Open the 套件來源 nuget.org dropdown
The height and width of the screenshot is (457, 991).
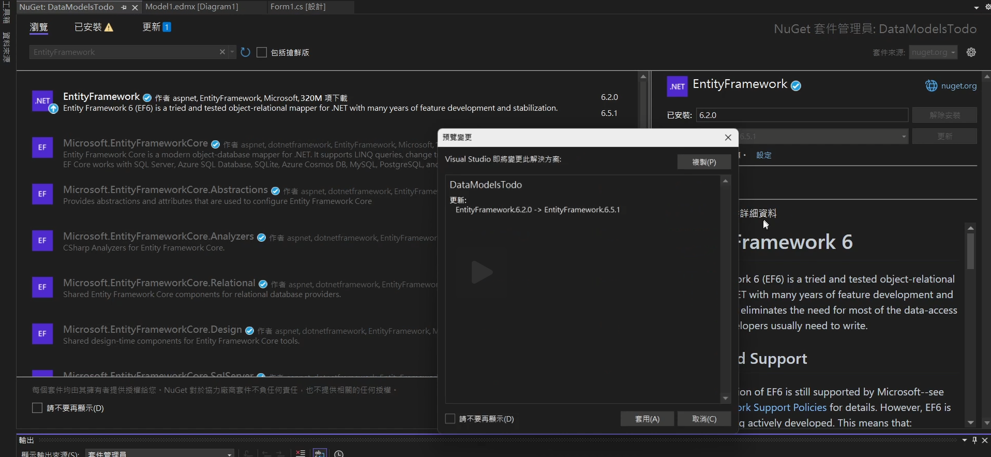coord(933,52)
